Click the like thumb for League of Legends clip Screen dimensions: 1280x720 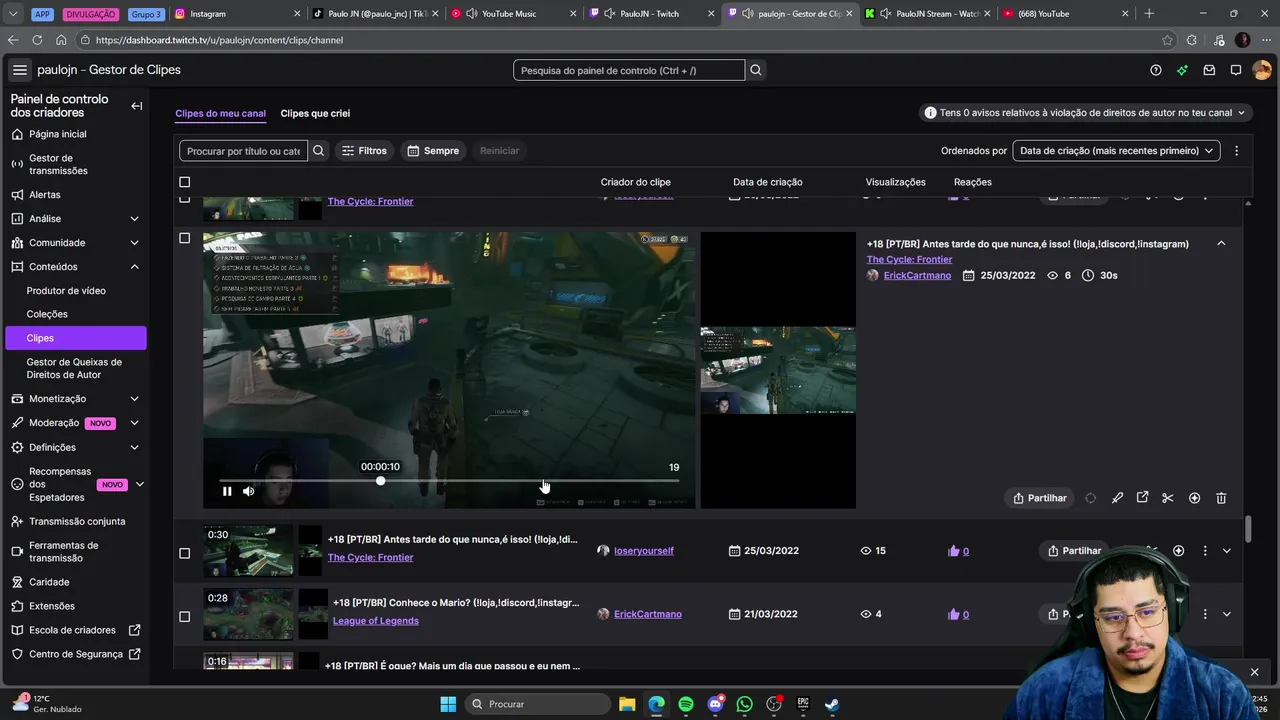(954, 614)
